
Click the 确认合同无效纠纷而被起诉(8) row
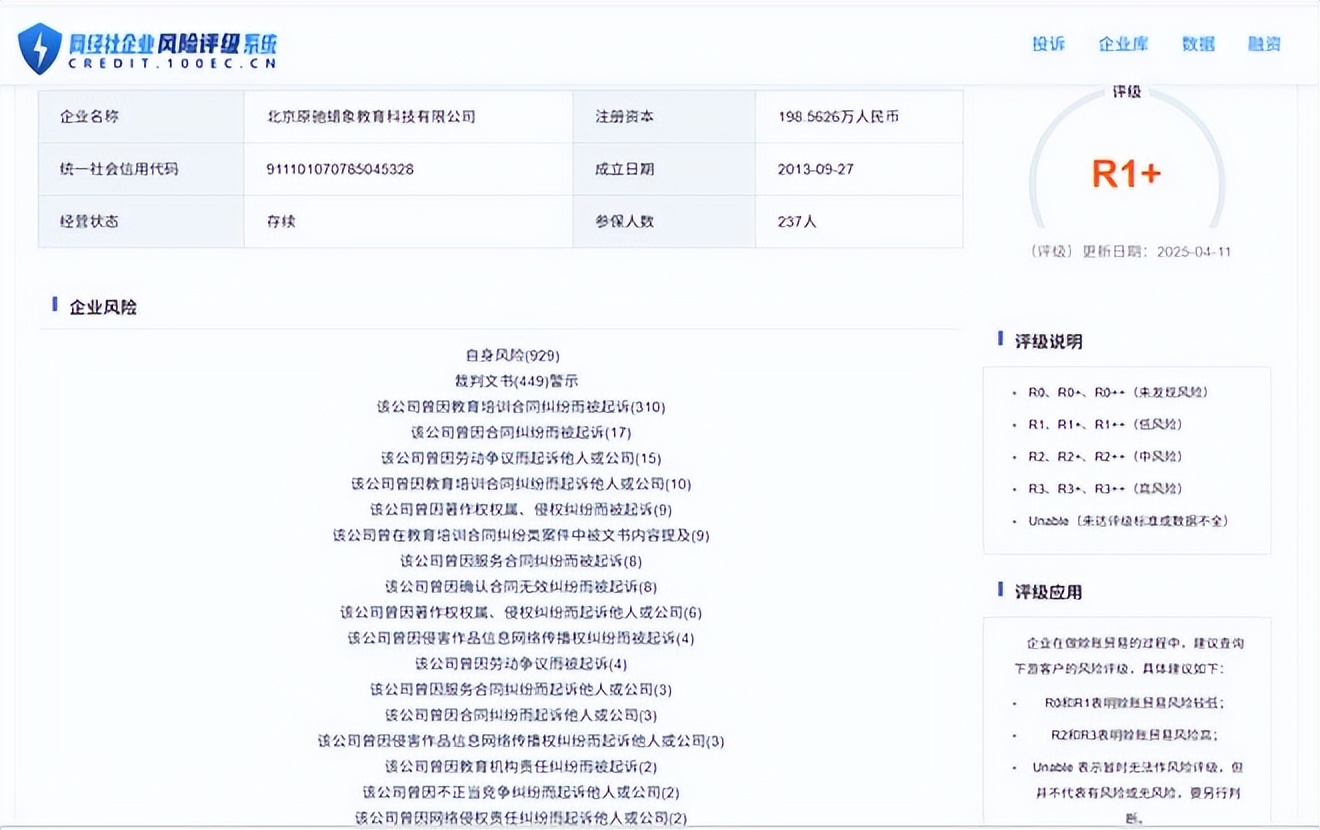click(x=521, y=587)
